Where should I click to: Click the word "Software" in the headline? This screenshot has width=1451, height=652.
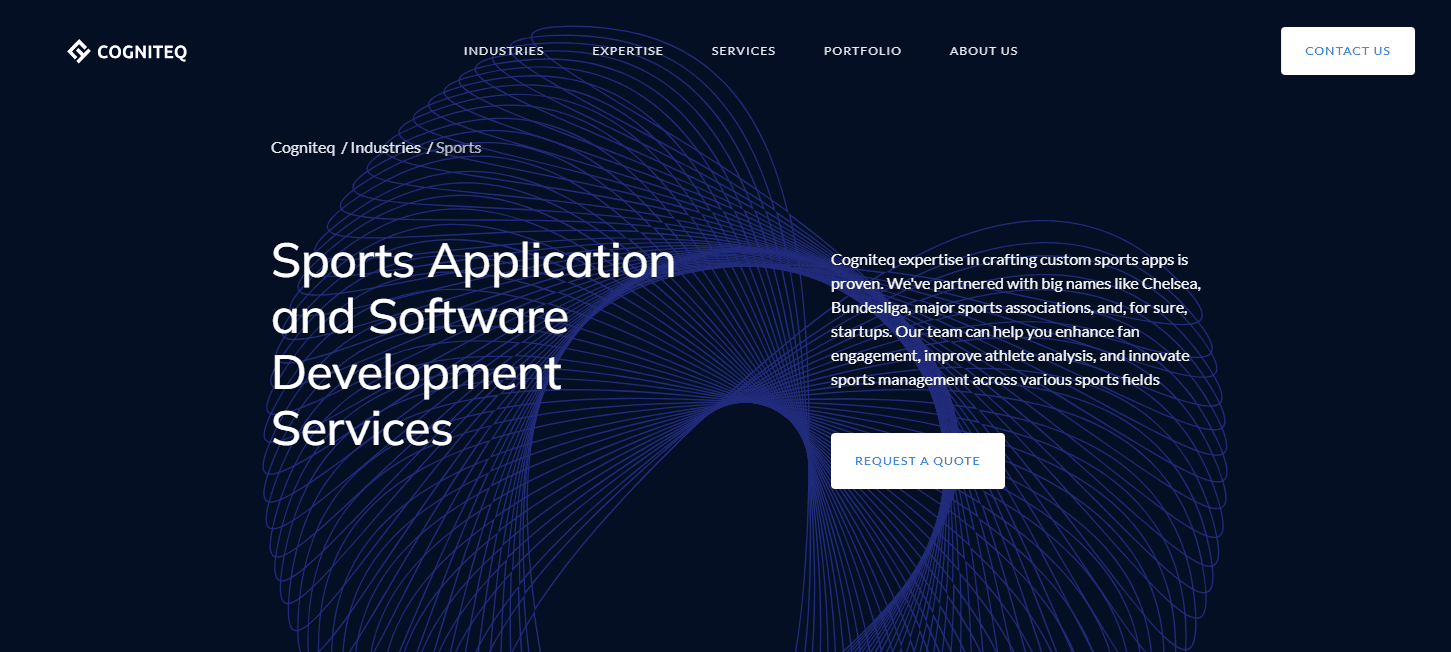[468, 318]
